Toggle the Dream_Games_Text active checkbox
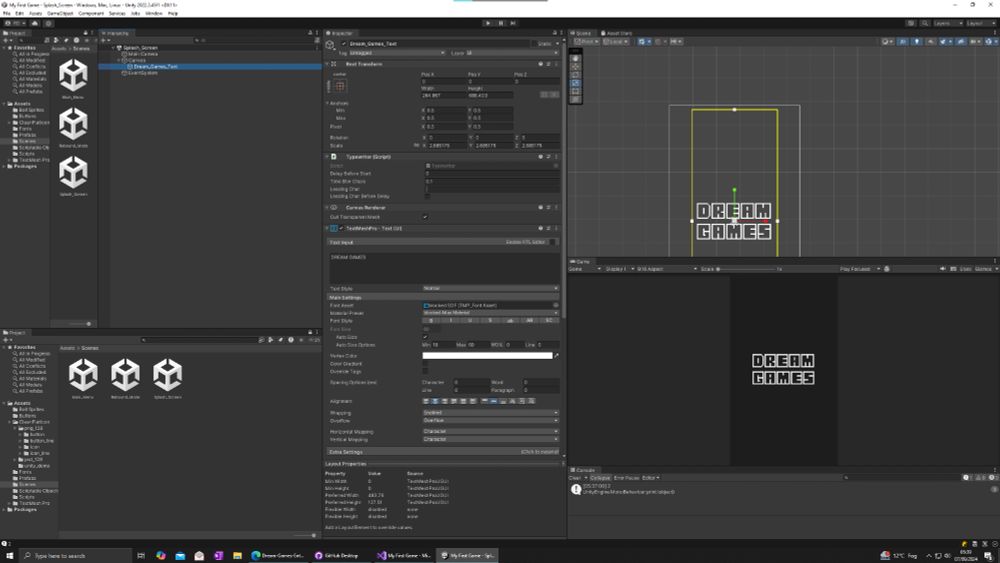This screenshot has height=563, width=1000. click(x=344, y=43)
